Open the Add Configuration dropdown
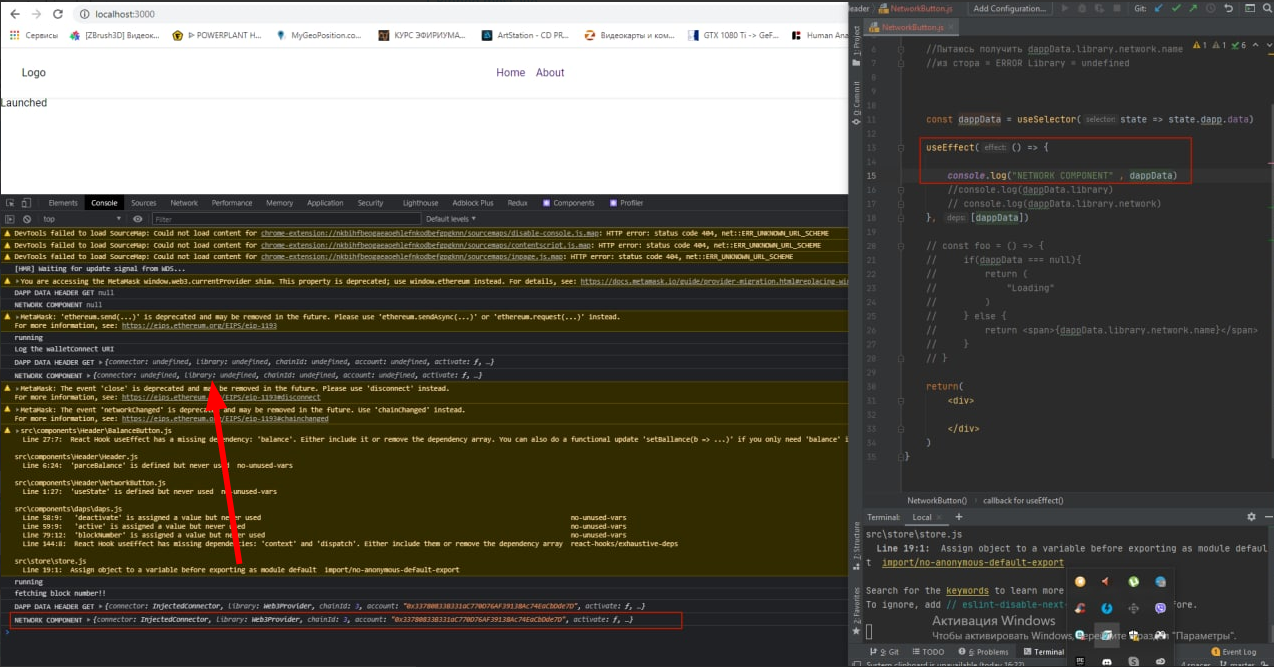 (x=1009, y=8)
